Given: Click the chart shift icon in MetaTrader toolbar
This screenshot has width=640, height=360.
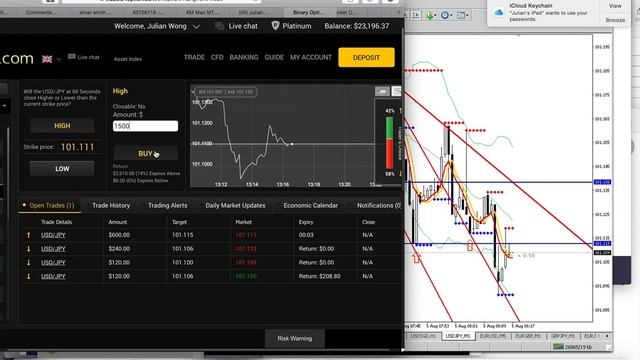Looking at the screenshot, I should (x=416, y=16).
